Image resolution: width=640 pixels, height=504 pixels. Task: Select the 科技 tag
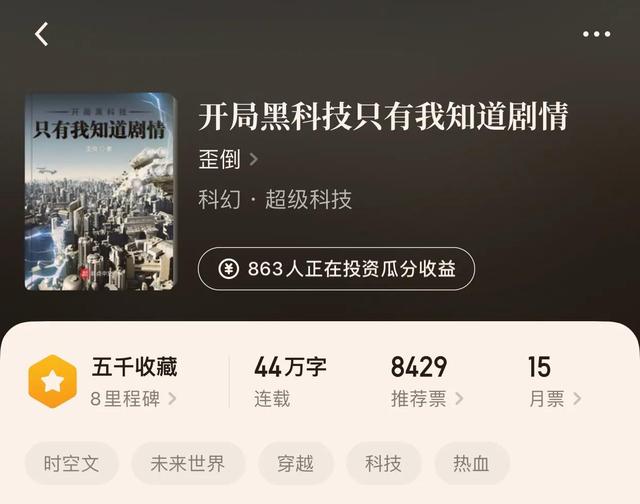point(383,464)
